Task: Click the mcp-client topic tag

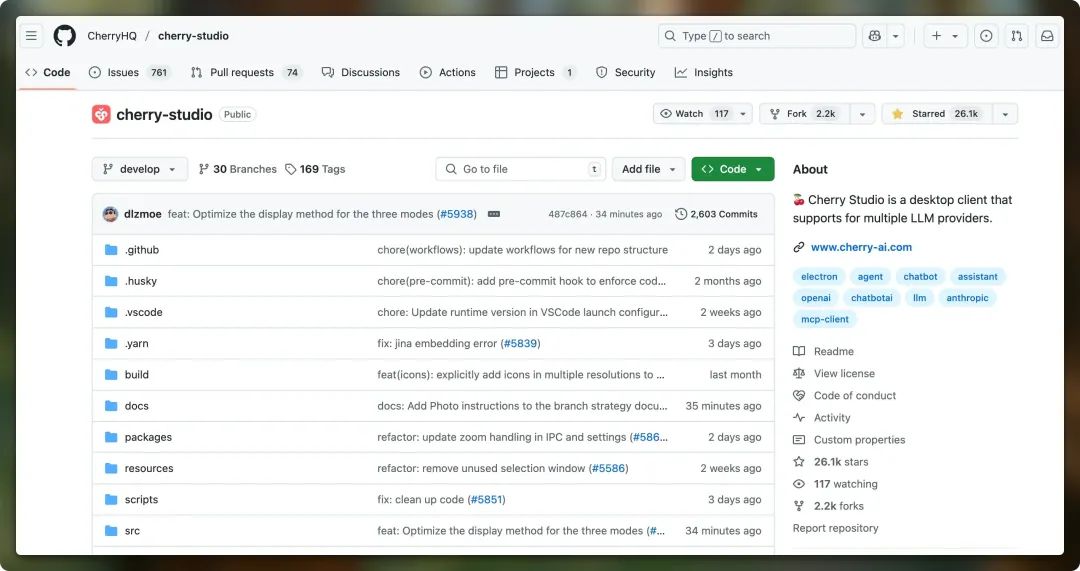Action: [x=824, y=319]
